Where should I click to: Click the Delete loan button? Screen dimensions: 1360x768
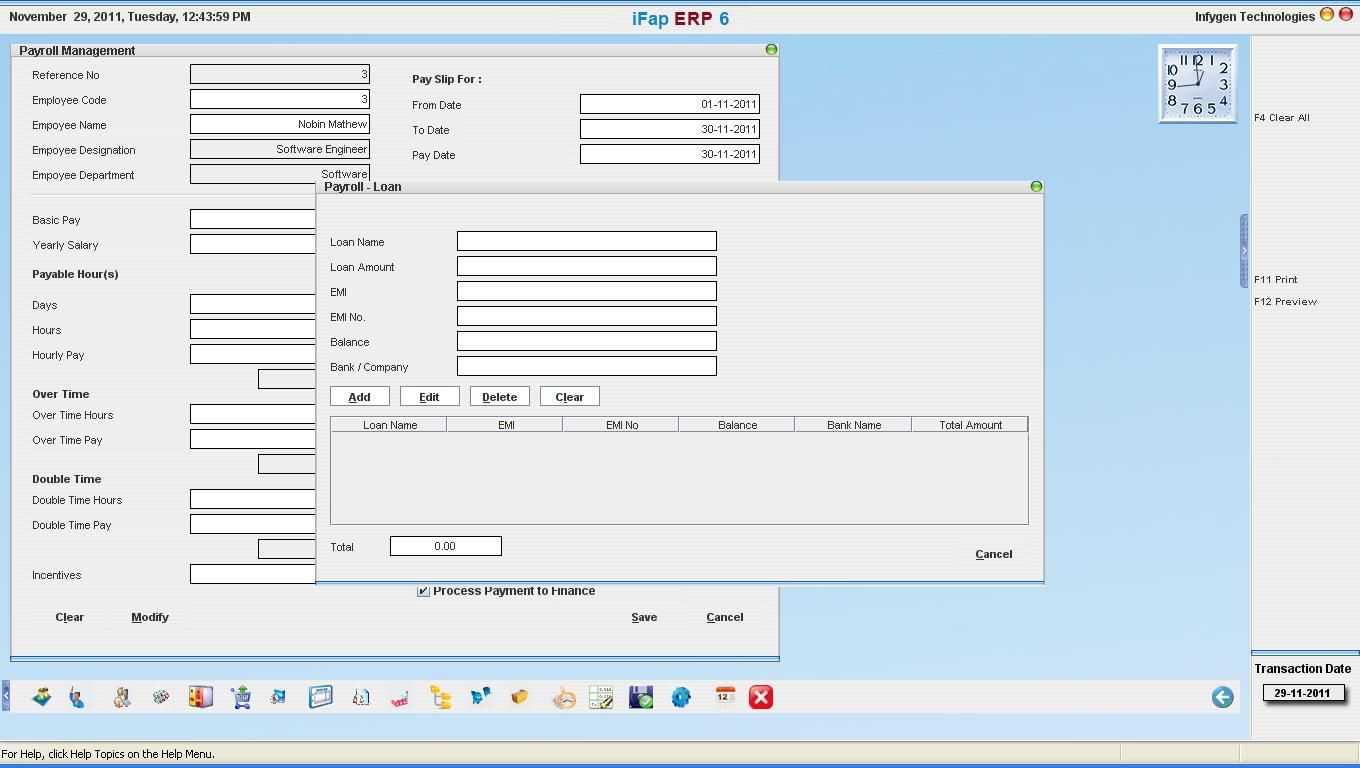[x=499, y=397]
